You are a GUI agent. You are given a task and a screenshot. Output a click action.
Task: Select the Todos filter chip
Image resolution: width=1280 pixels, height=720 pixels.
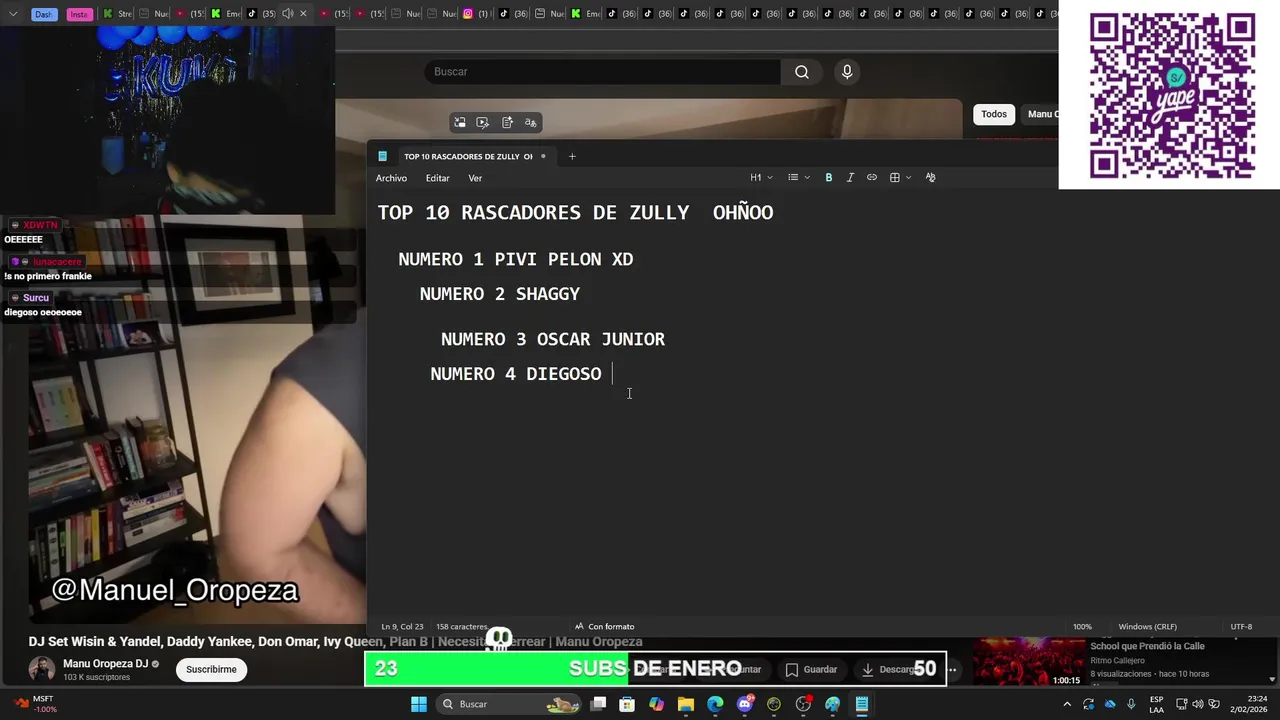point(994,114)
